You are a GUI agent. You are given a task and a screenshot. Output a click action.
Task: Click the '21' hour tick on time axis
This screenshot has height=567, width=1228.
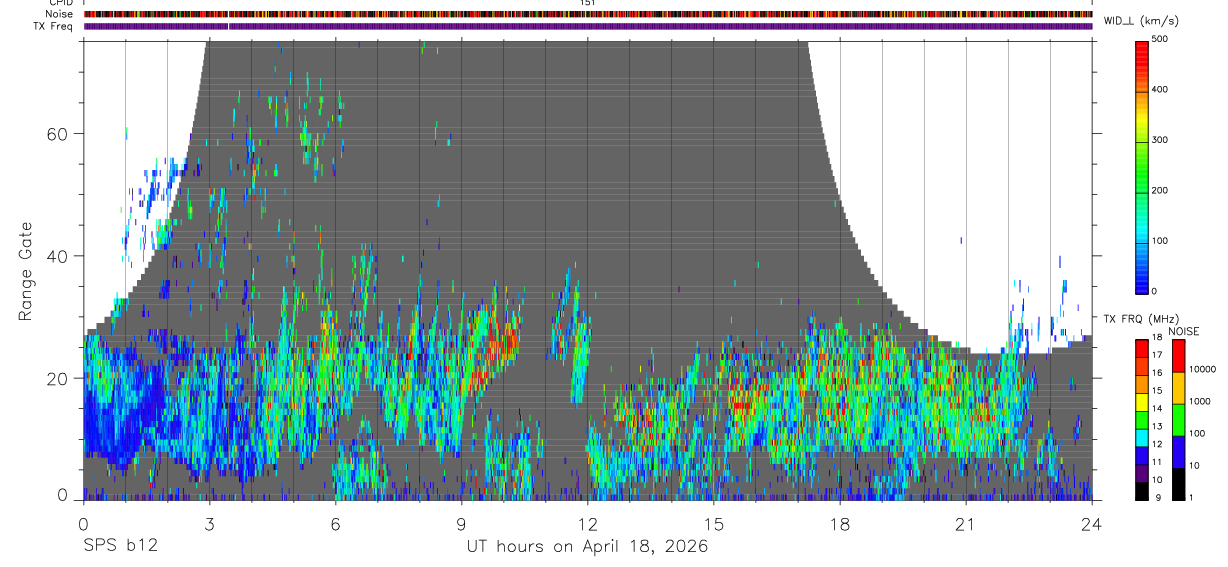click(x=966, y=523)
